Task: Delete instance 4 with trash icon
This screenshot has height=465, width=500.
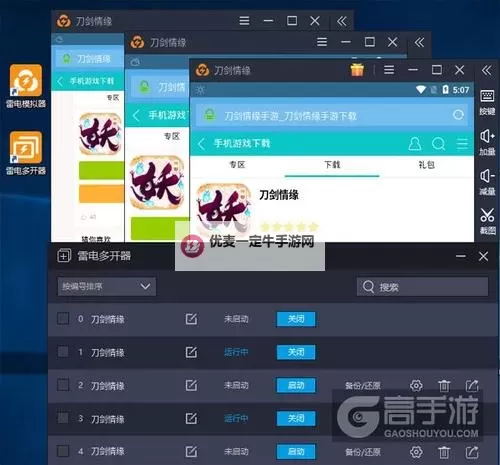Action: (444, 452)
